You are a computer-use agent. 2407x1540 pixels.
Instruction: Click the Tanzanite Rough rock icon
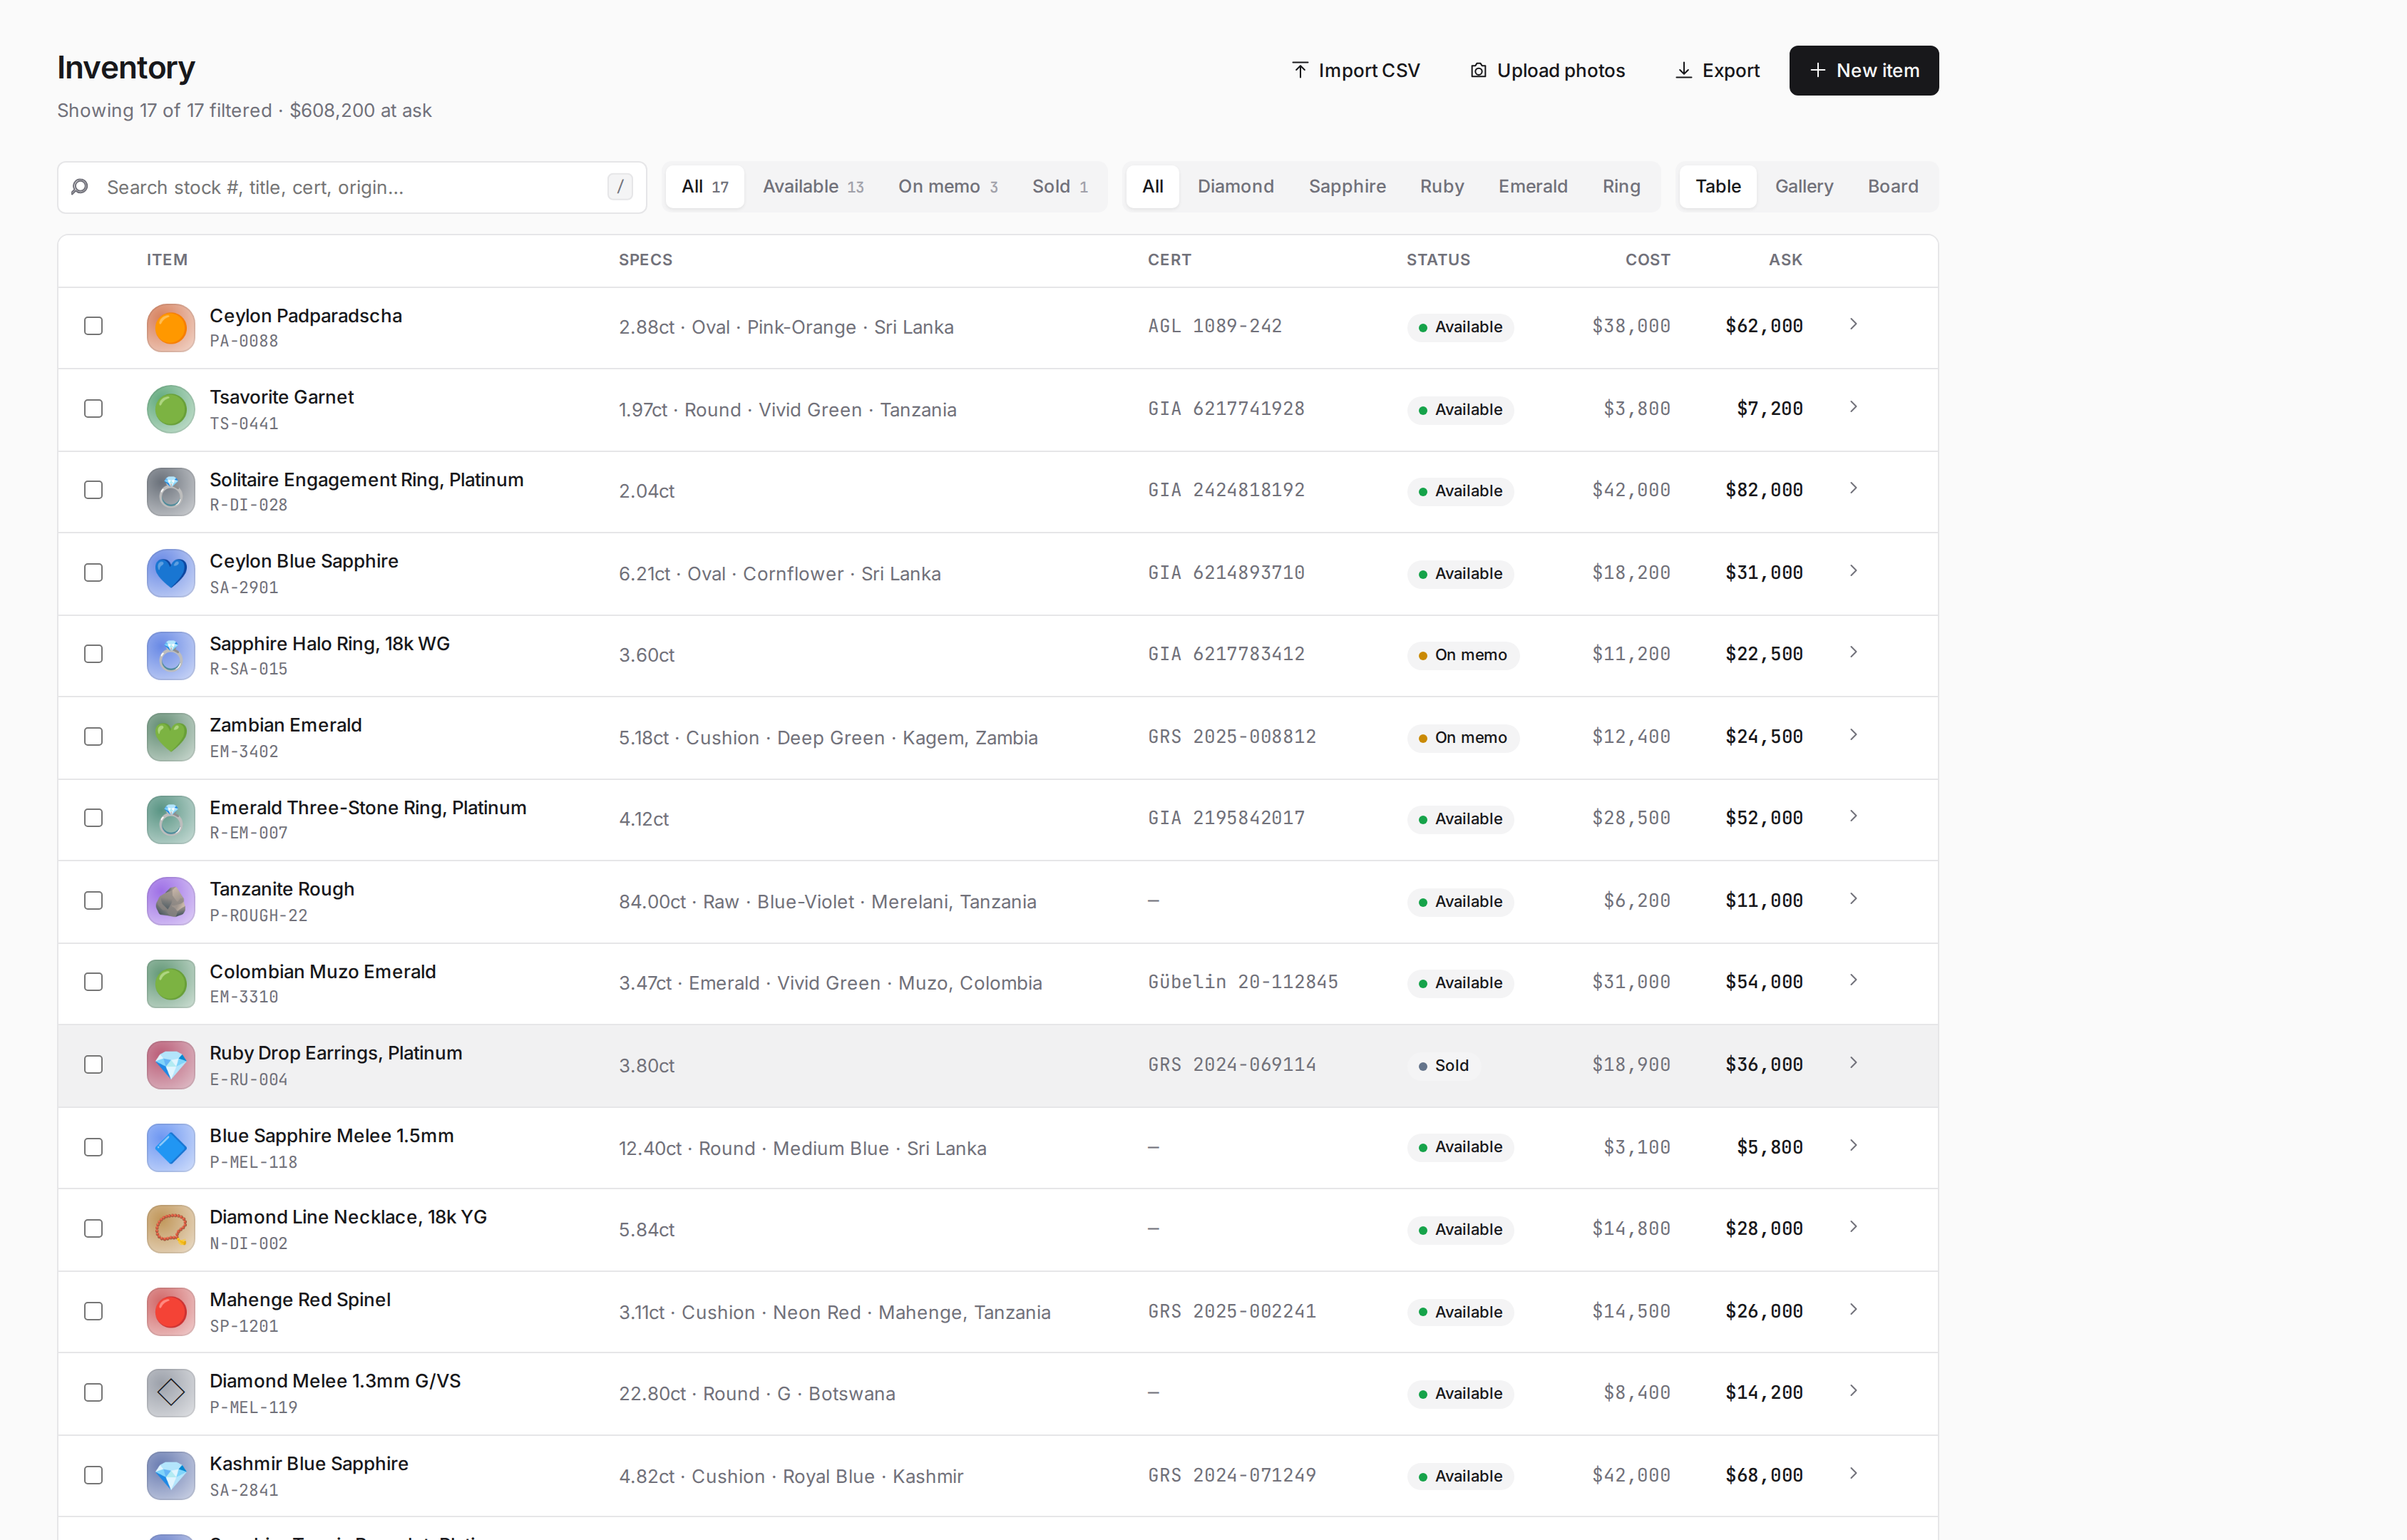[x=171, y=901]
